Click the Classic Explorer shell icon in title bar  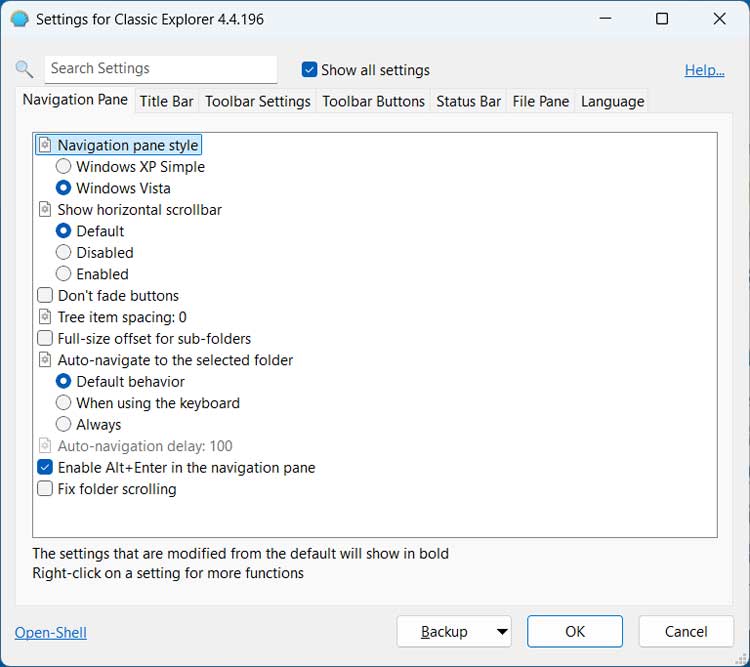coord(20,19)
